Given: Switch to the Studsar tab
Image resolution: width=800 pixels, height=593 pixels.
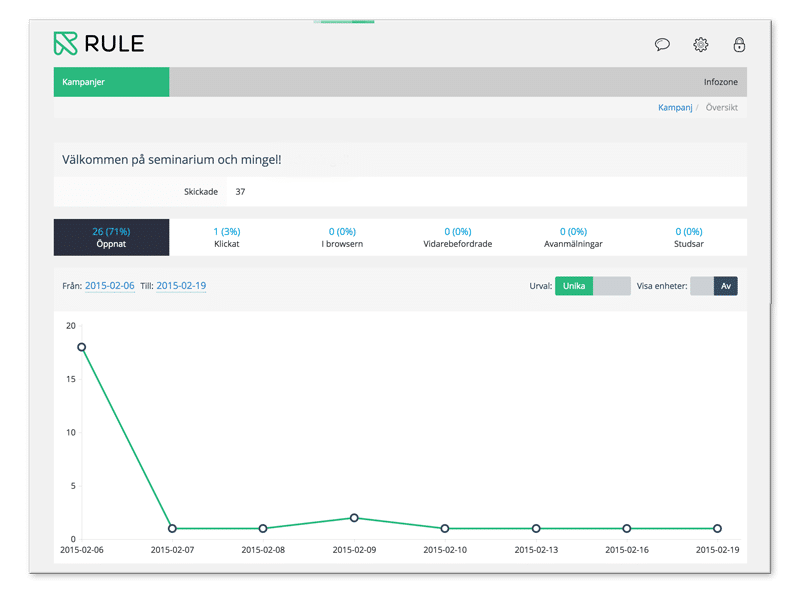Looking at the screenshot, I should point(689,237).
